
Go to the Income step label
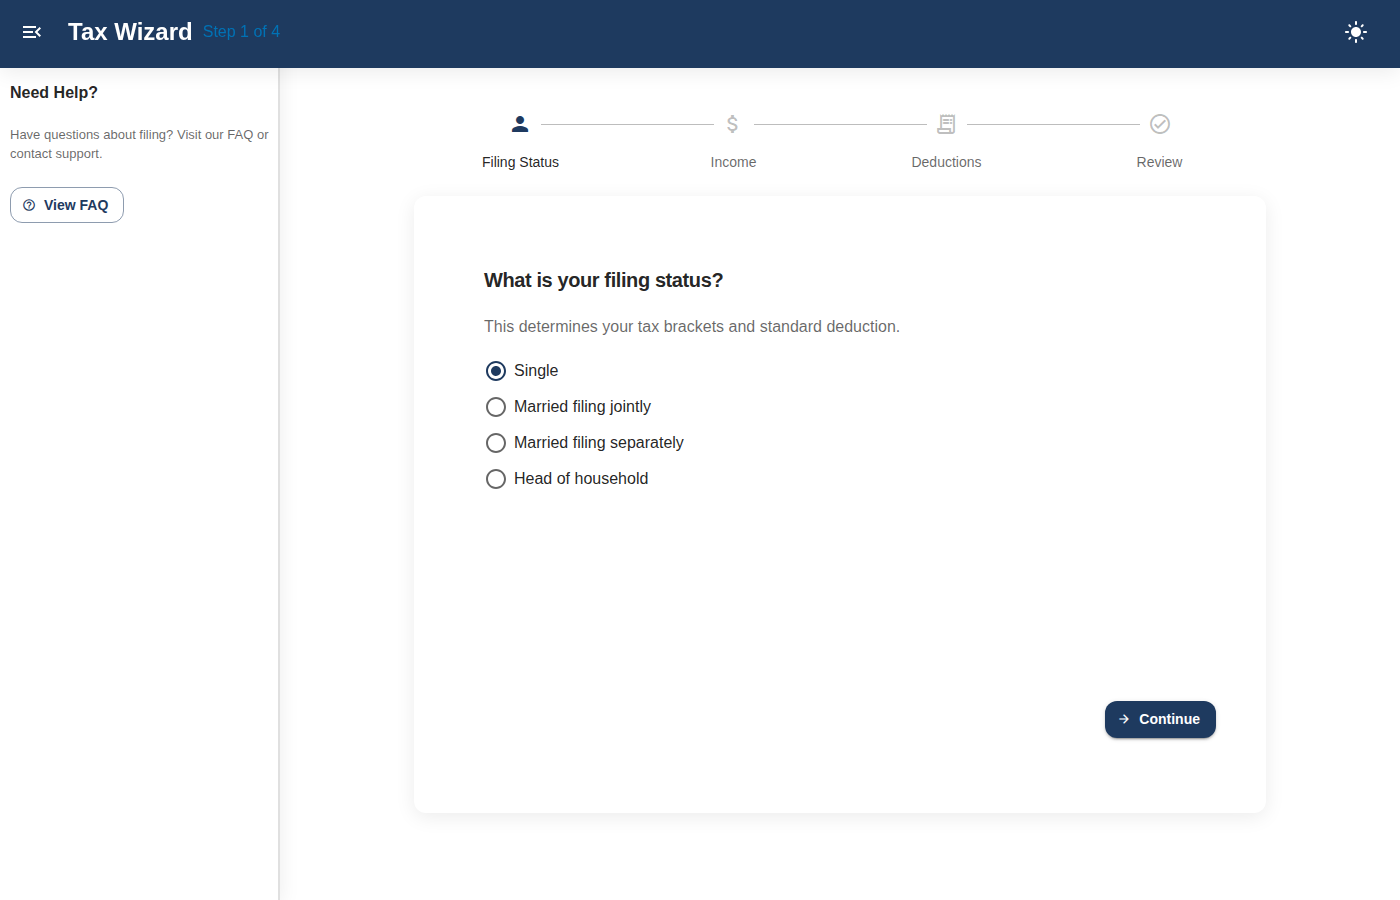[x=733, y=162]
